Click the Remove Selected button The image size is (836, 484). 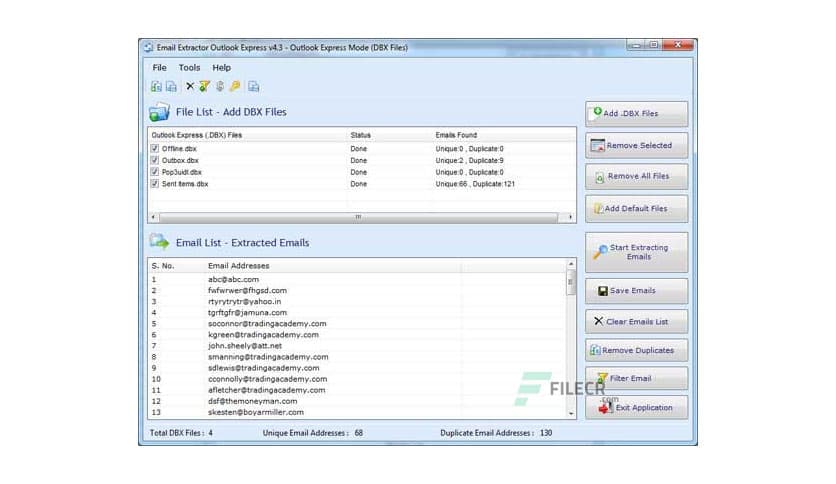pos(637,146)
